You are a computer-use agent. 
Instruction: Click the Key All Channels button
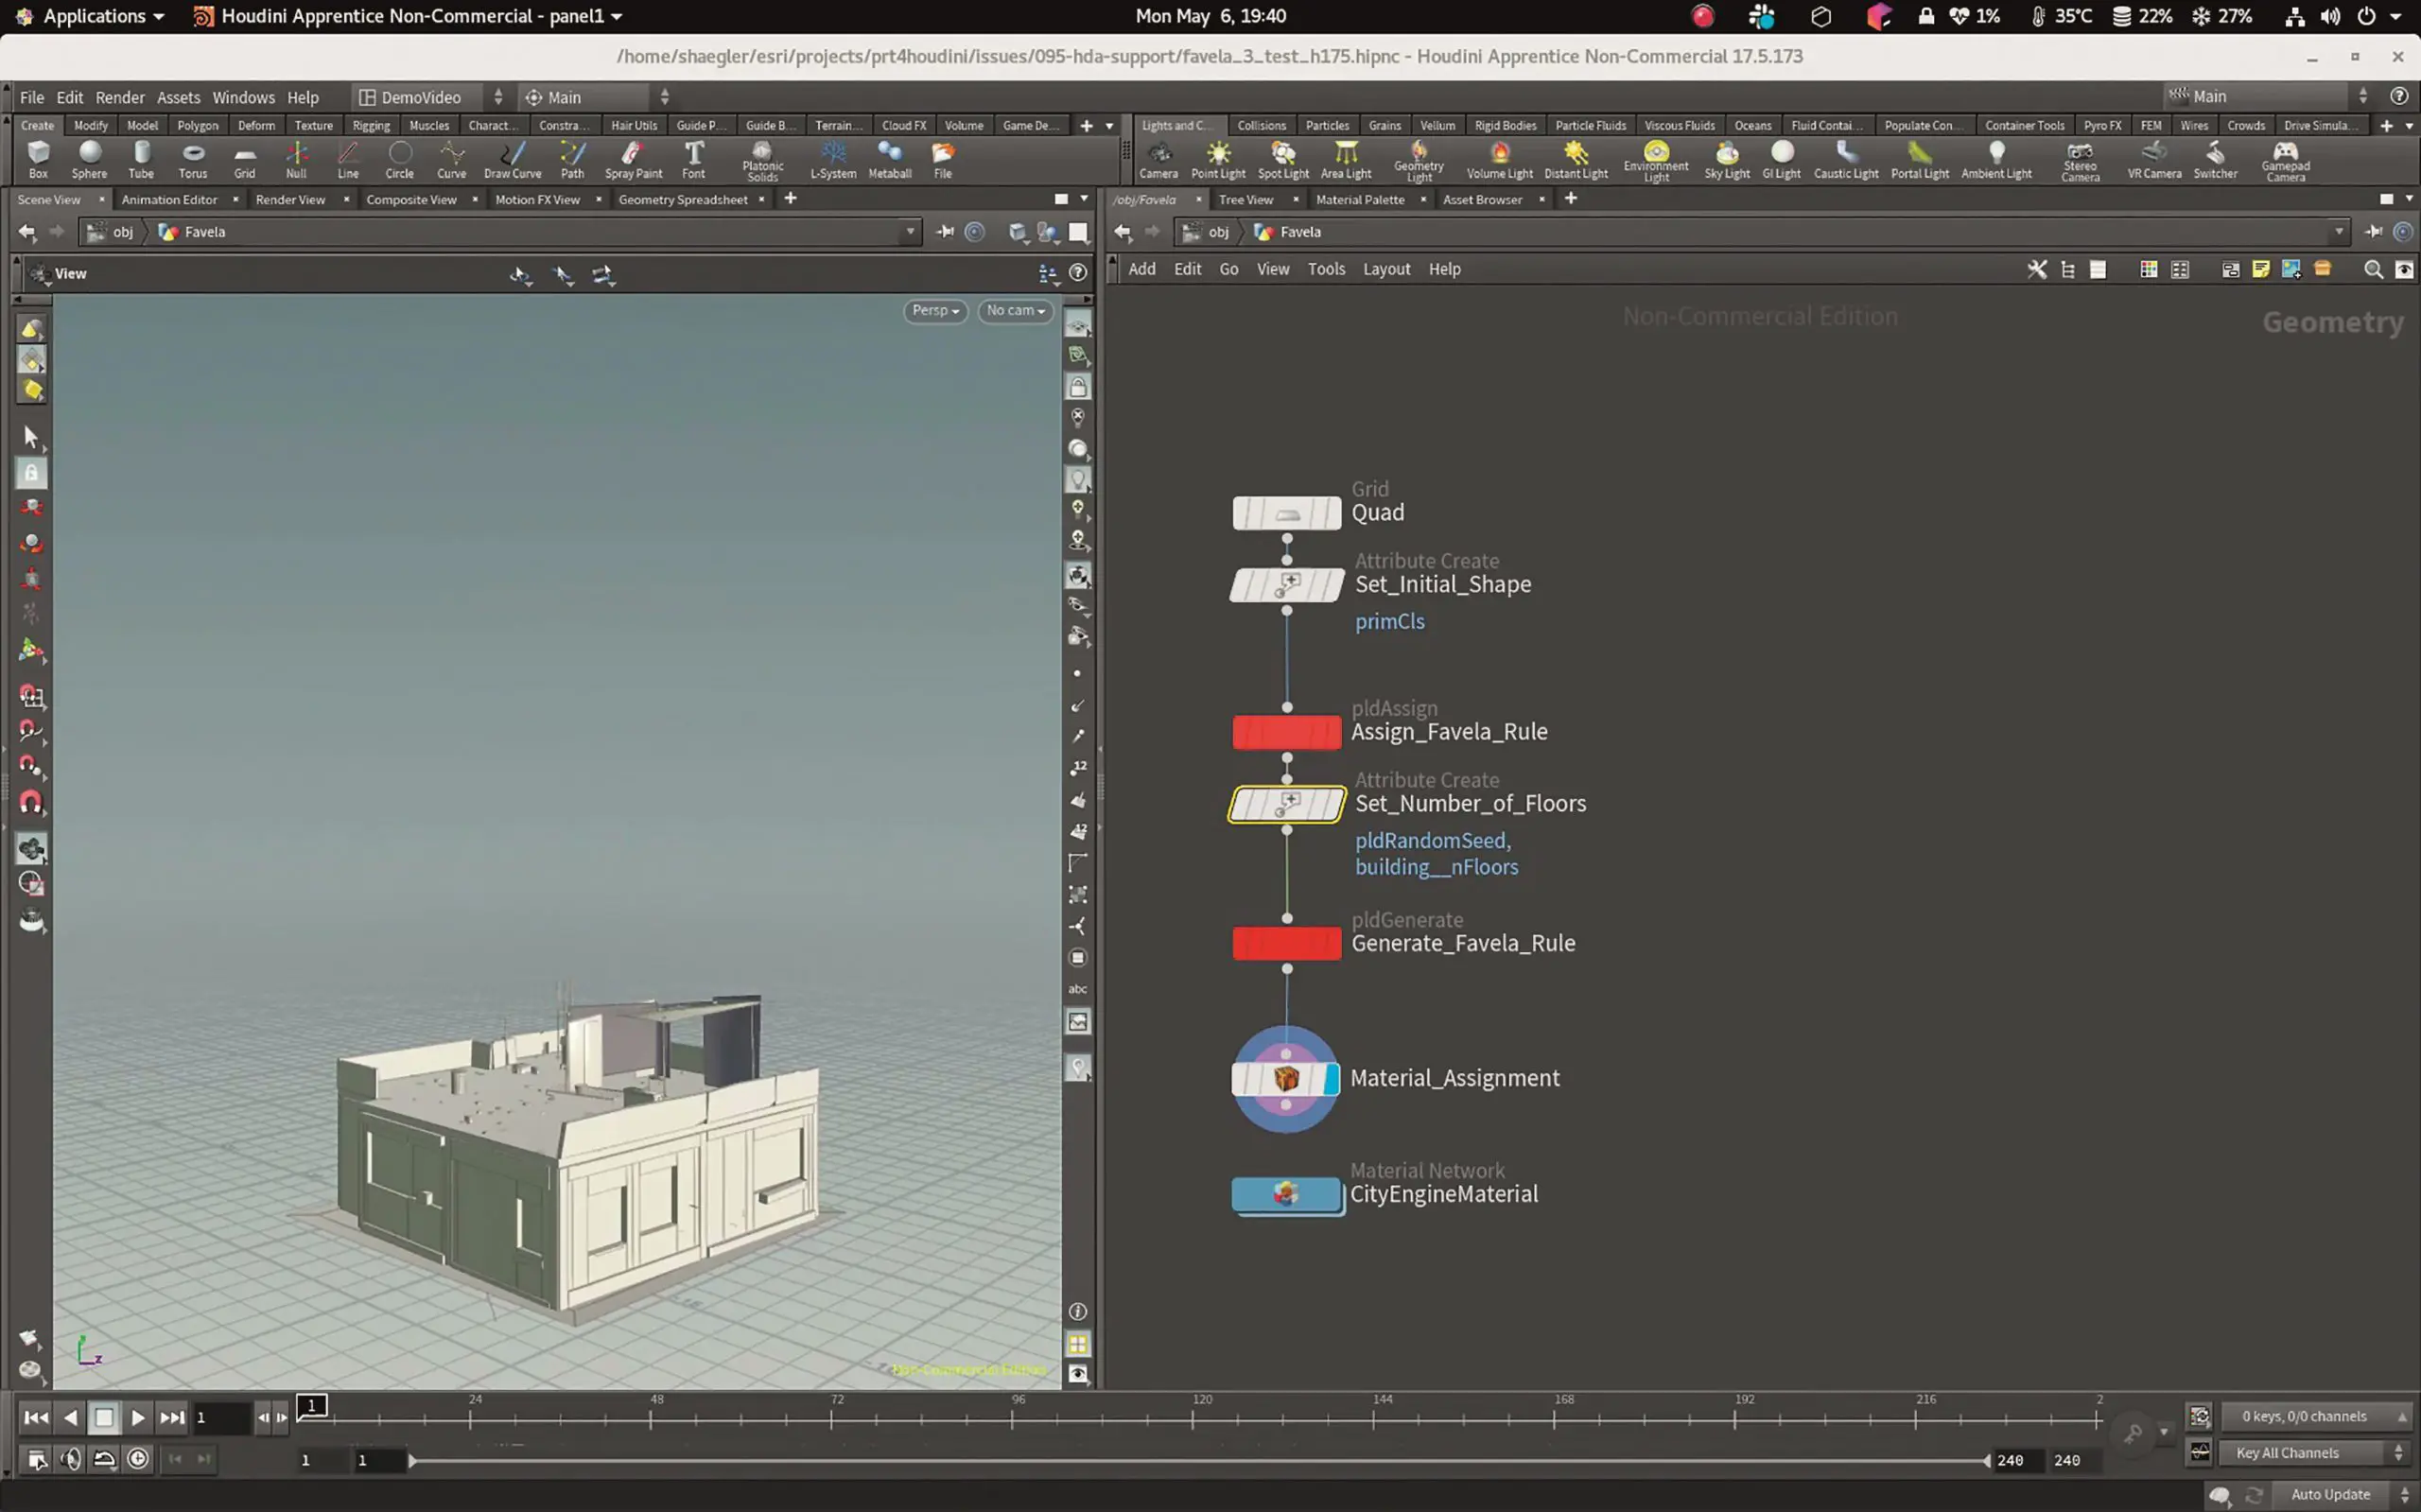2287,1452
